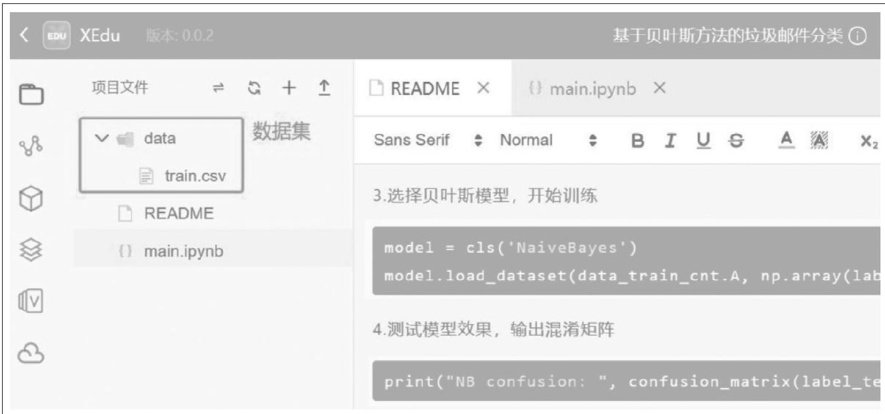Toggle underline formatting
Image resolution: width=885 pixels, height=414 pixels.
click(703, 141)
